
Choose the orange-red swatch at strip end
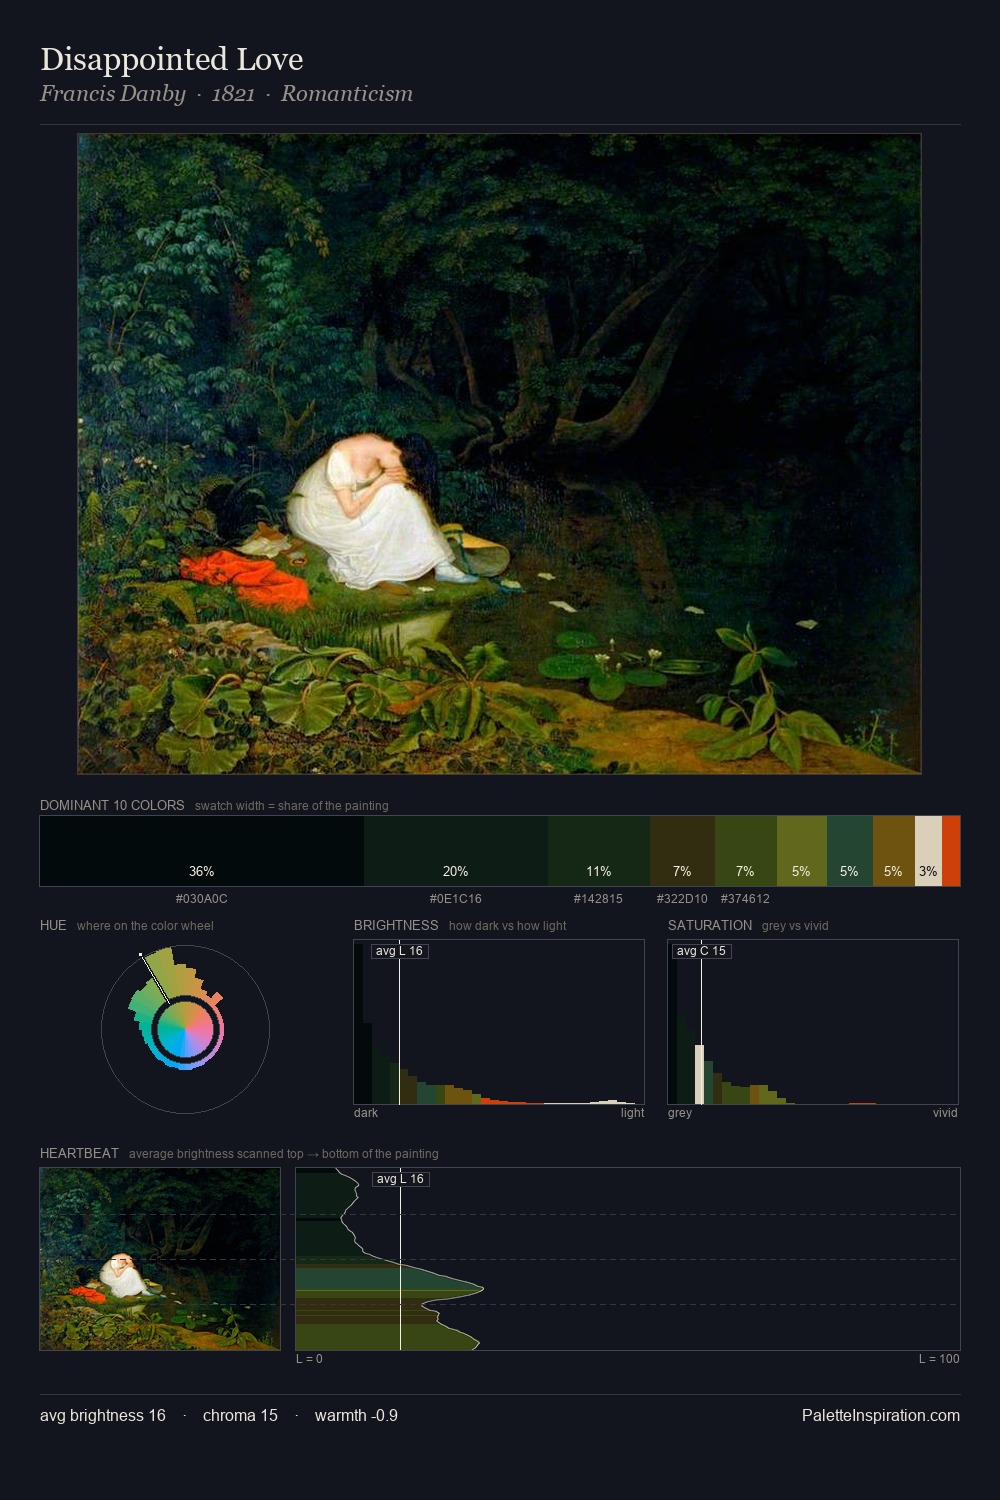pos(951,851)
